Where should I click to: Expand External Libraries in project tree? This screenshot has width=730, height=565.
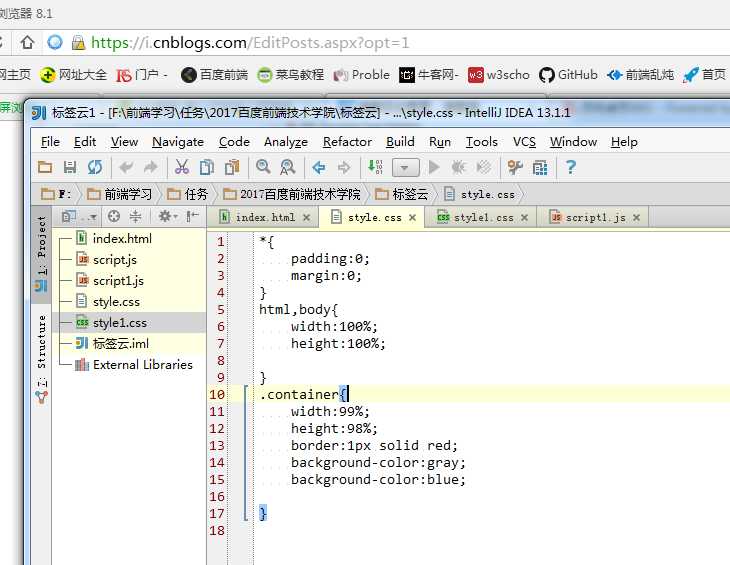tap(134, 364)
